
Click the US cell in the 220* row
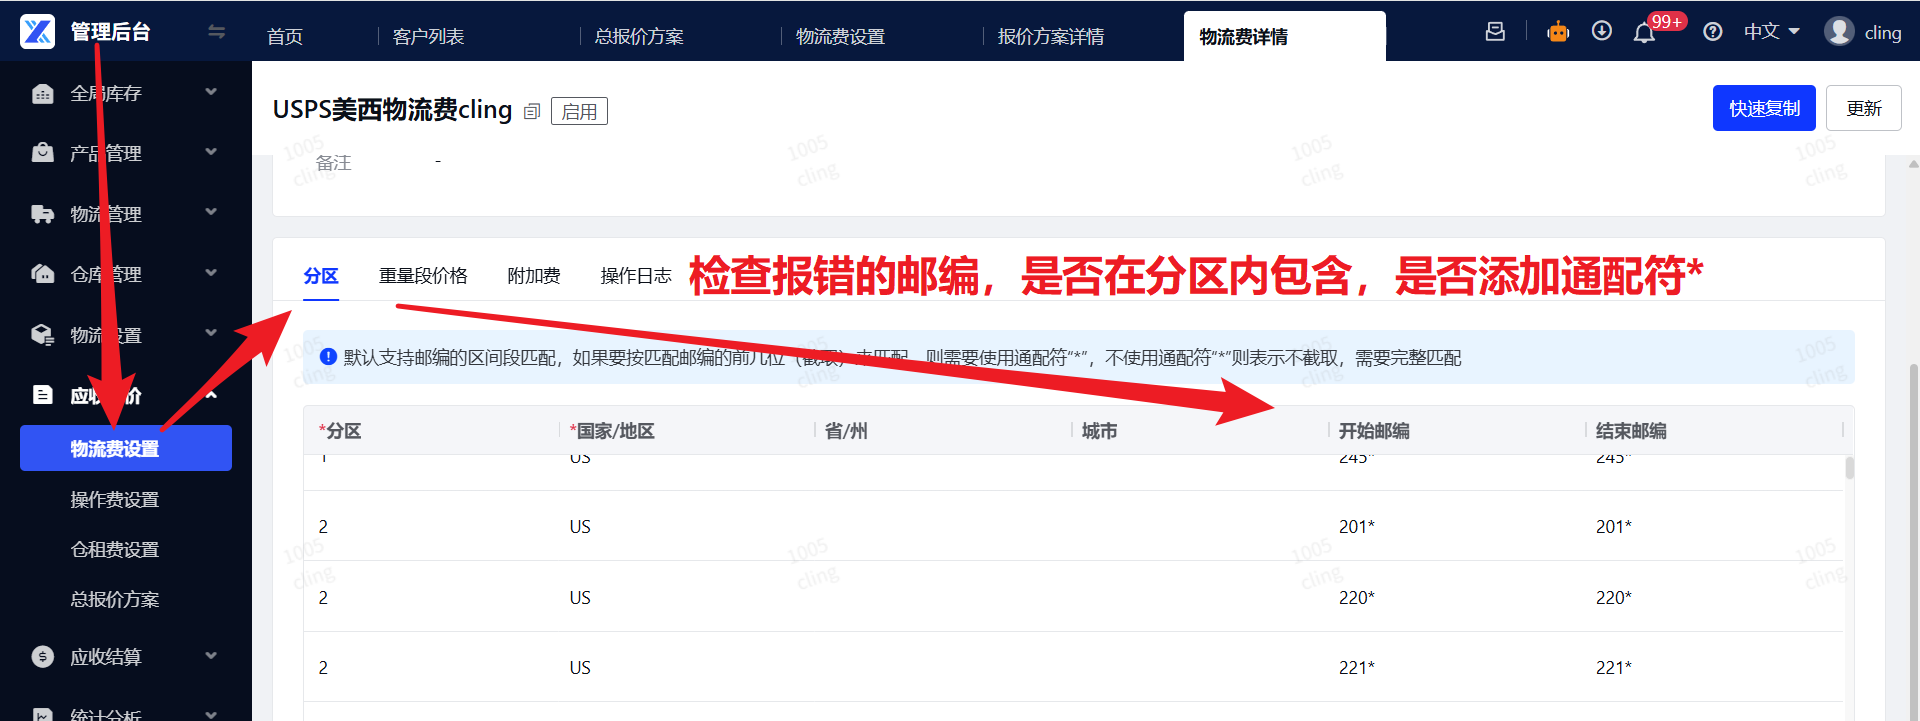click(x=580, y=598)
